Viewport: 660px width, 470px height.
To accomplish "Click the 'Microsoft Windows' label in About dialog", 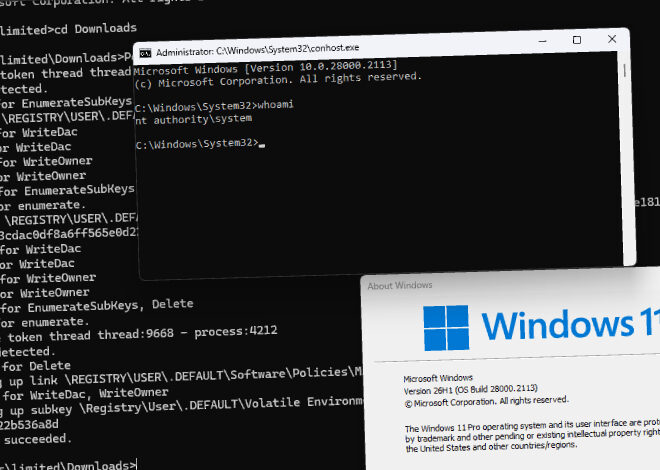I will 438,378.
